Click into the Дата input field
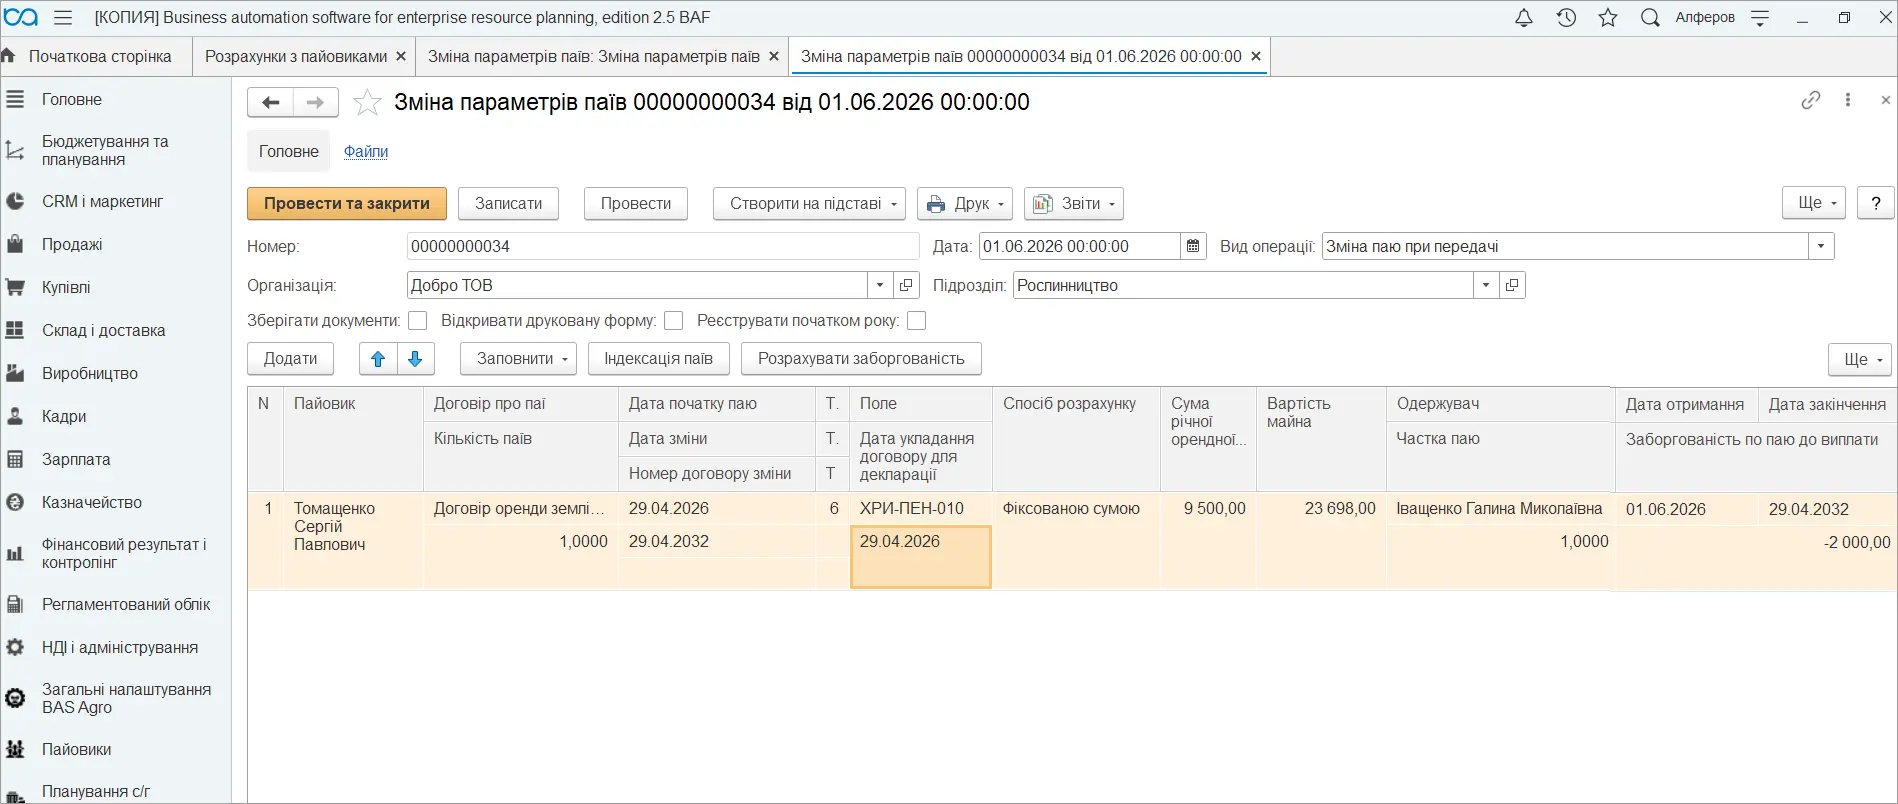 [x=1079, y=246]
